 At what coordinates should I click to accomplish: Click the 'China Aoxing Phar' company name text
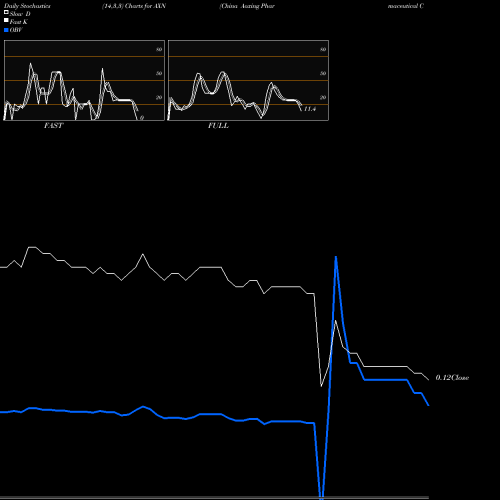tap(247, 6)
